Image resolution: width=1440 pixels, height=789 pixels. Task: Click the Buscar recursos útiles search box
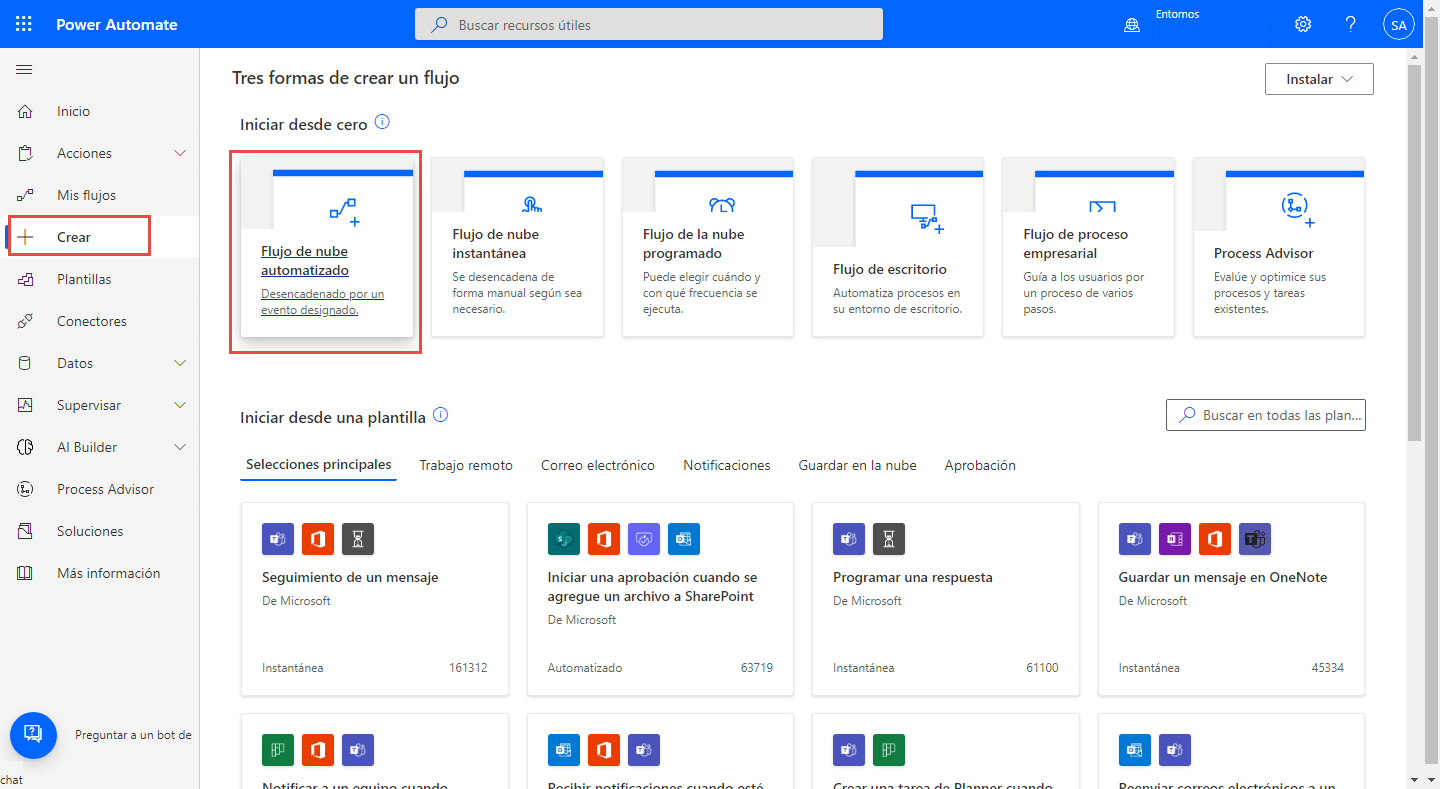tap(649, 24)
